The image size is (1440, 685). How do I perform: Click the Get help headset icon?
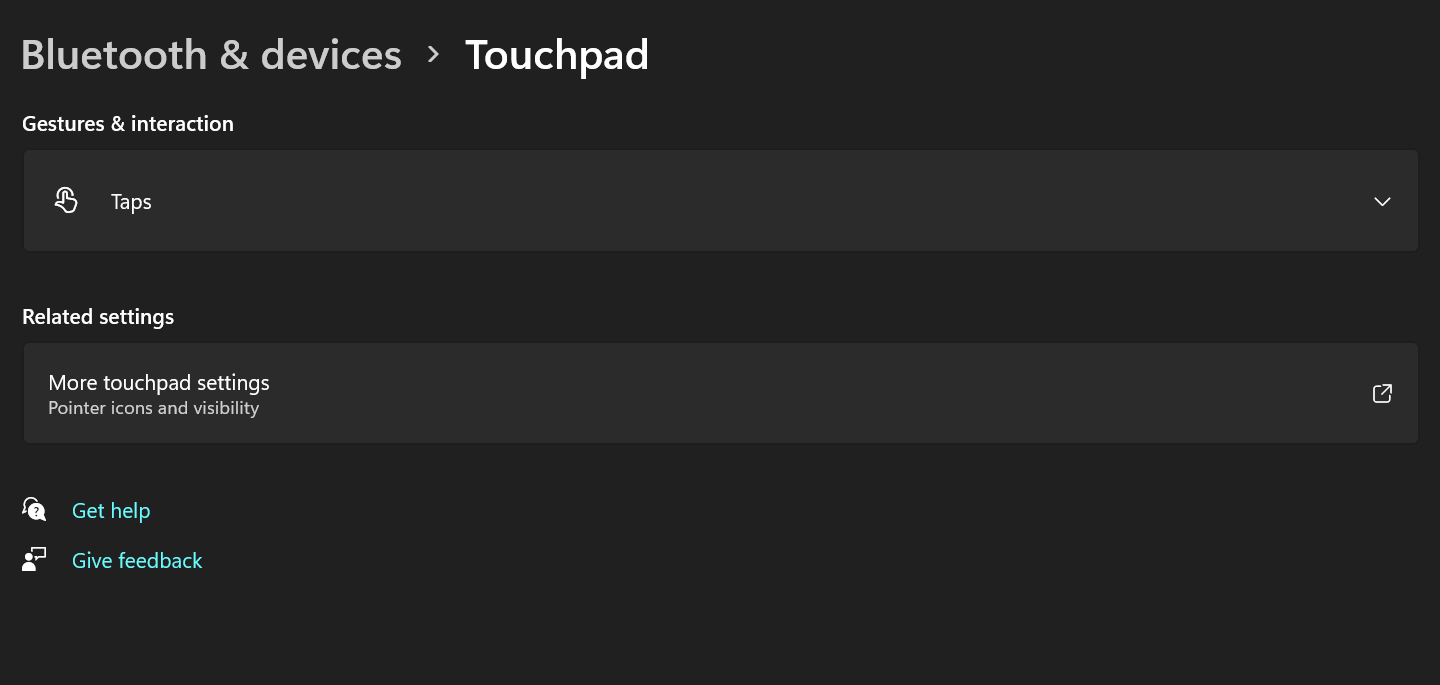[34, 510]
